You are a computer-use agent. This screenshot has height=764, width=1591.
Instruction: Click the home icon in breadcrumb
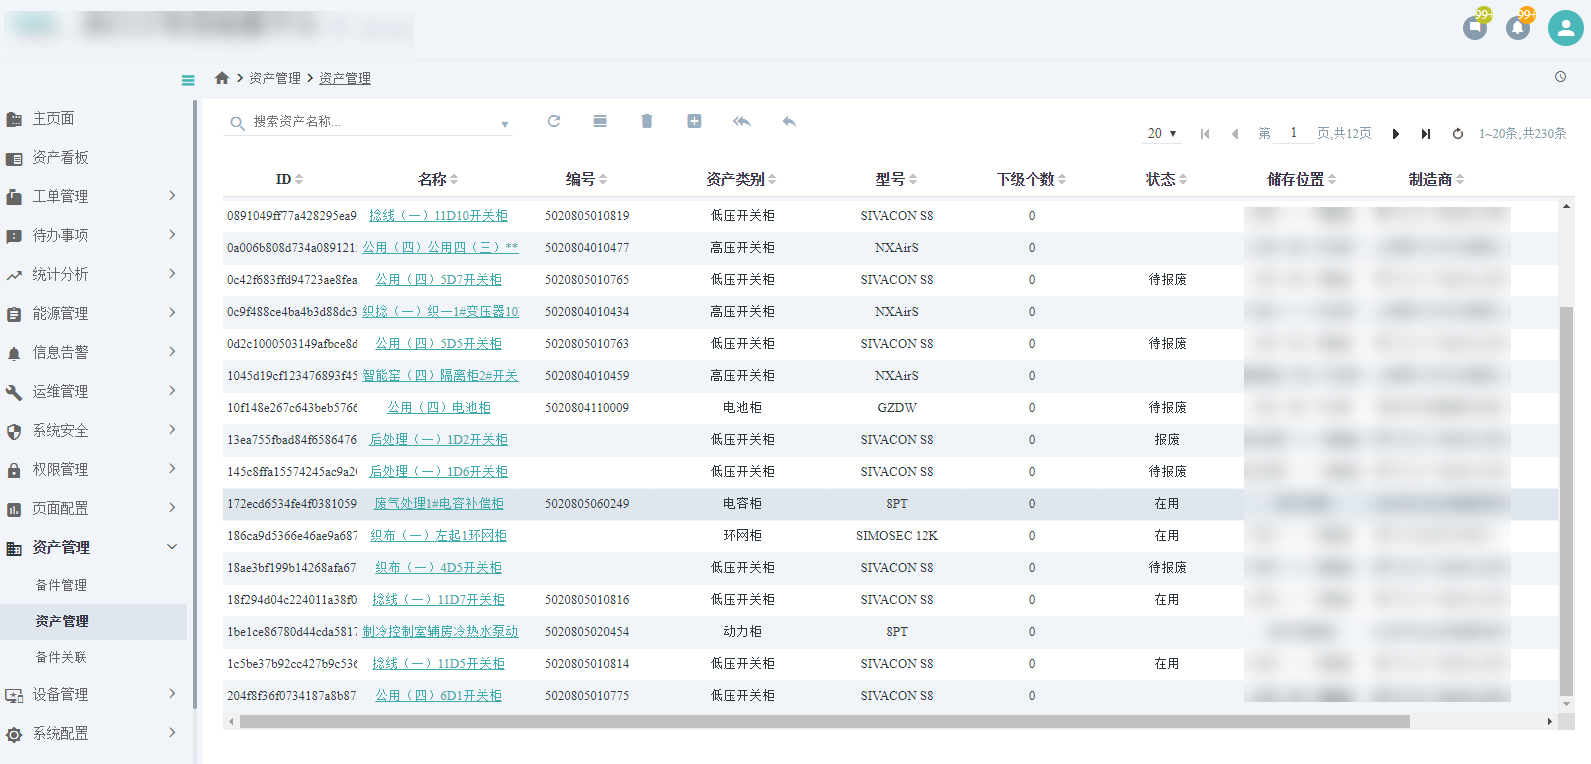click(x=222, y=78)
